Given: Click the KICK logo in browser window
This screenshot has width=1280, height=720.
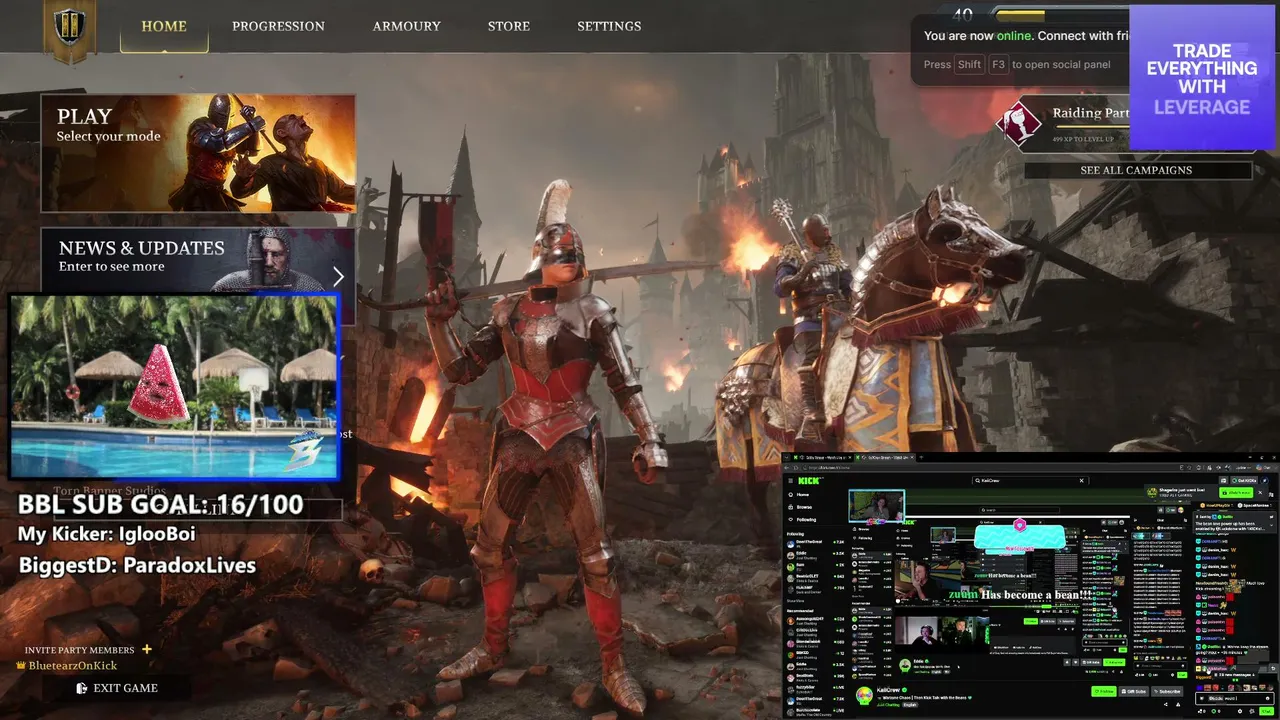Looking at the screenshot, I should click(808, 480).
